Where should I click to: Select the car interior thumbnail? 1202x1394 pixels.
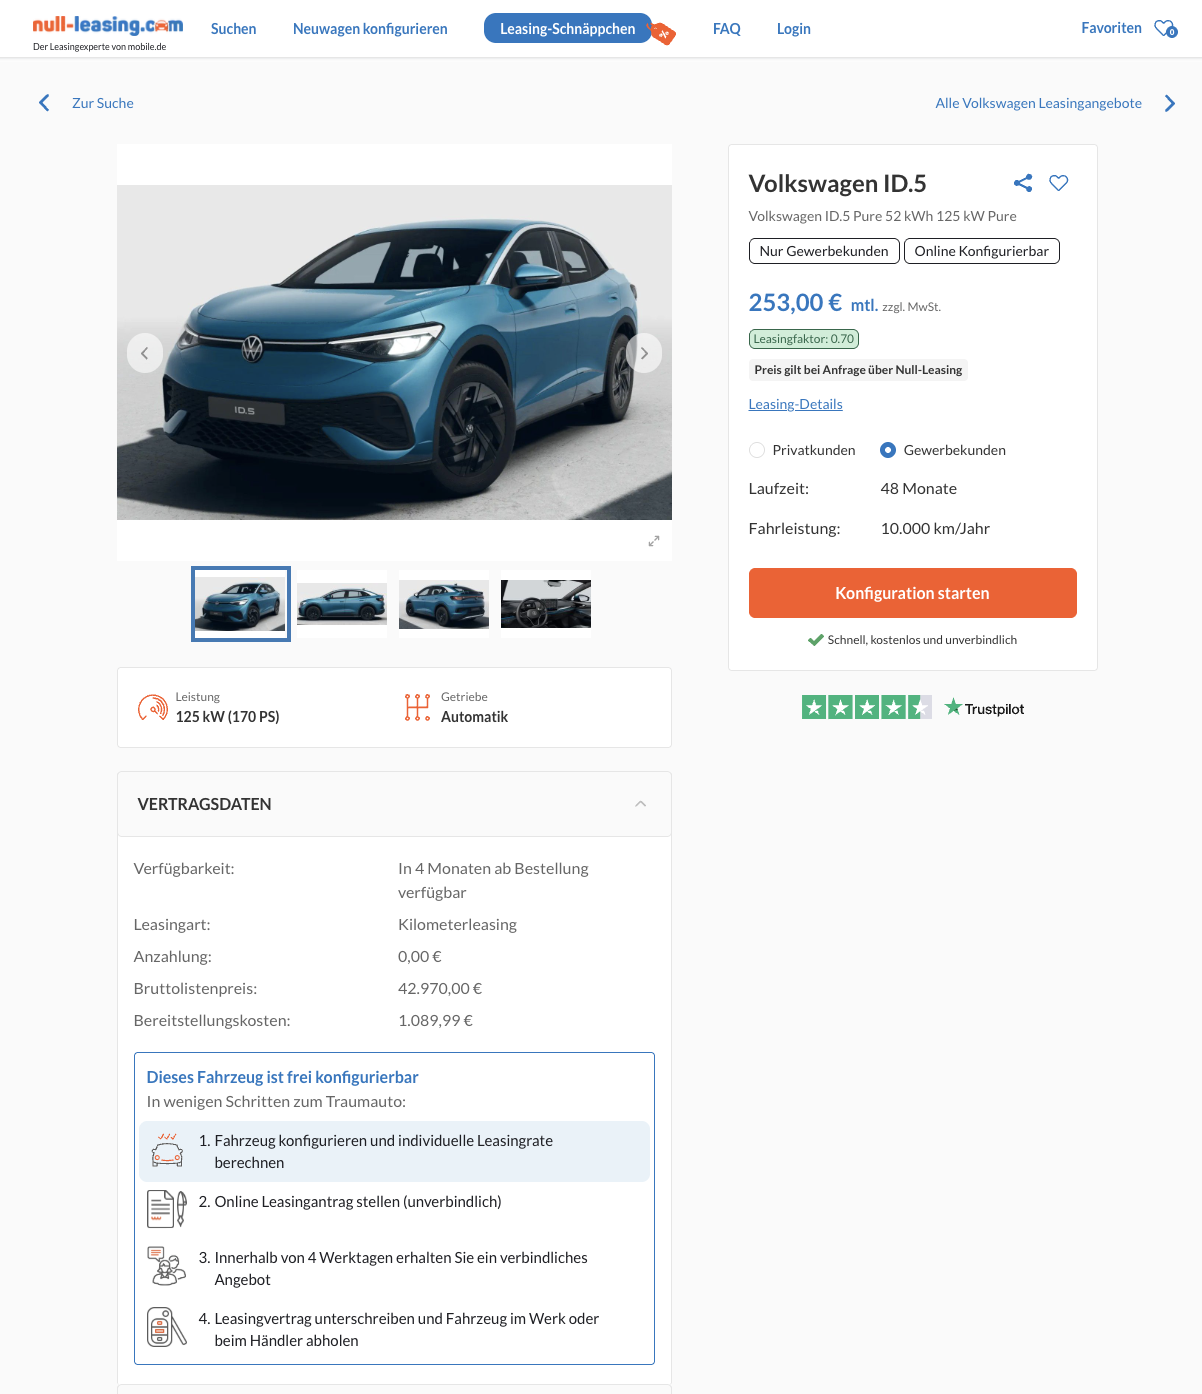click(546, 604)
